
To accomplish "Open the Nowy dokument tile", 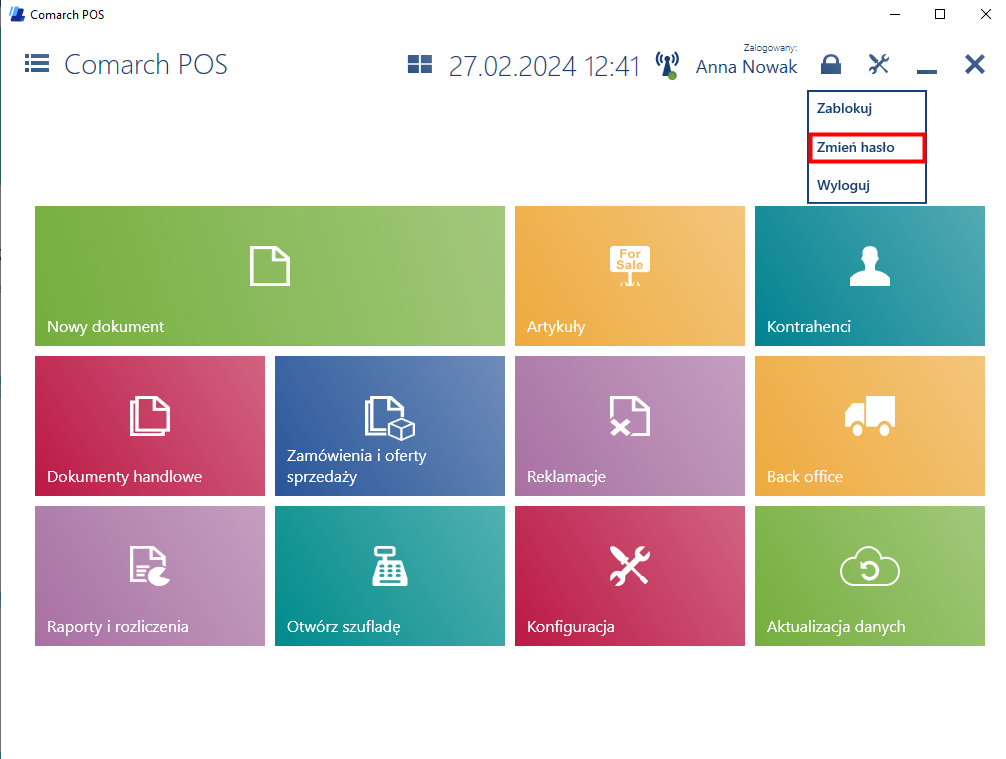I will click(269, 276).
